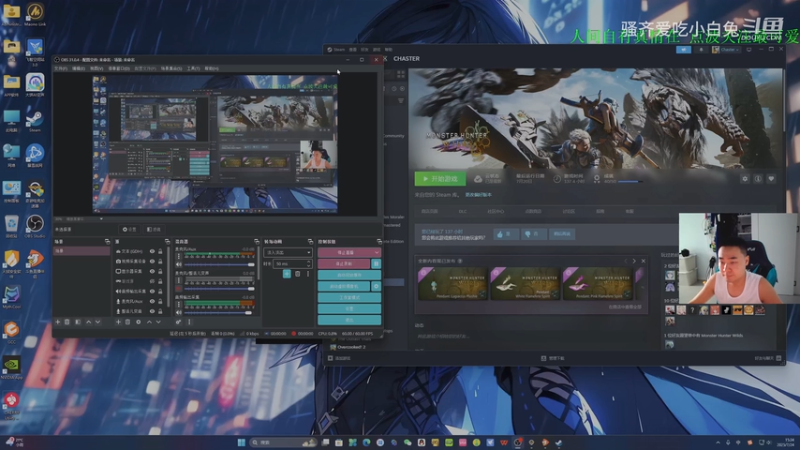Open advanced audio properties gear in OBS mixer
The height and width of the screenshot is (450, 800).
[179, 322]
